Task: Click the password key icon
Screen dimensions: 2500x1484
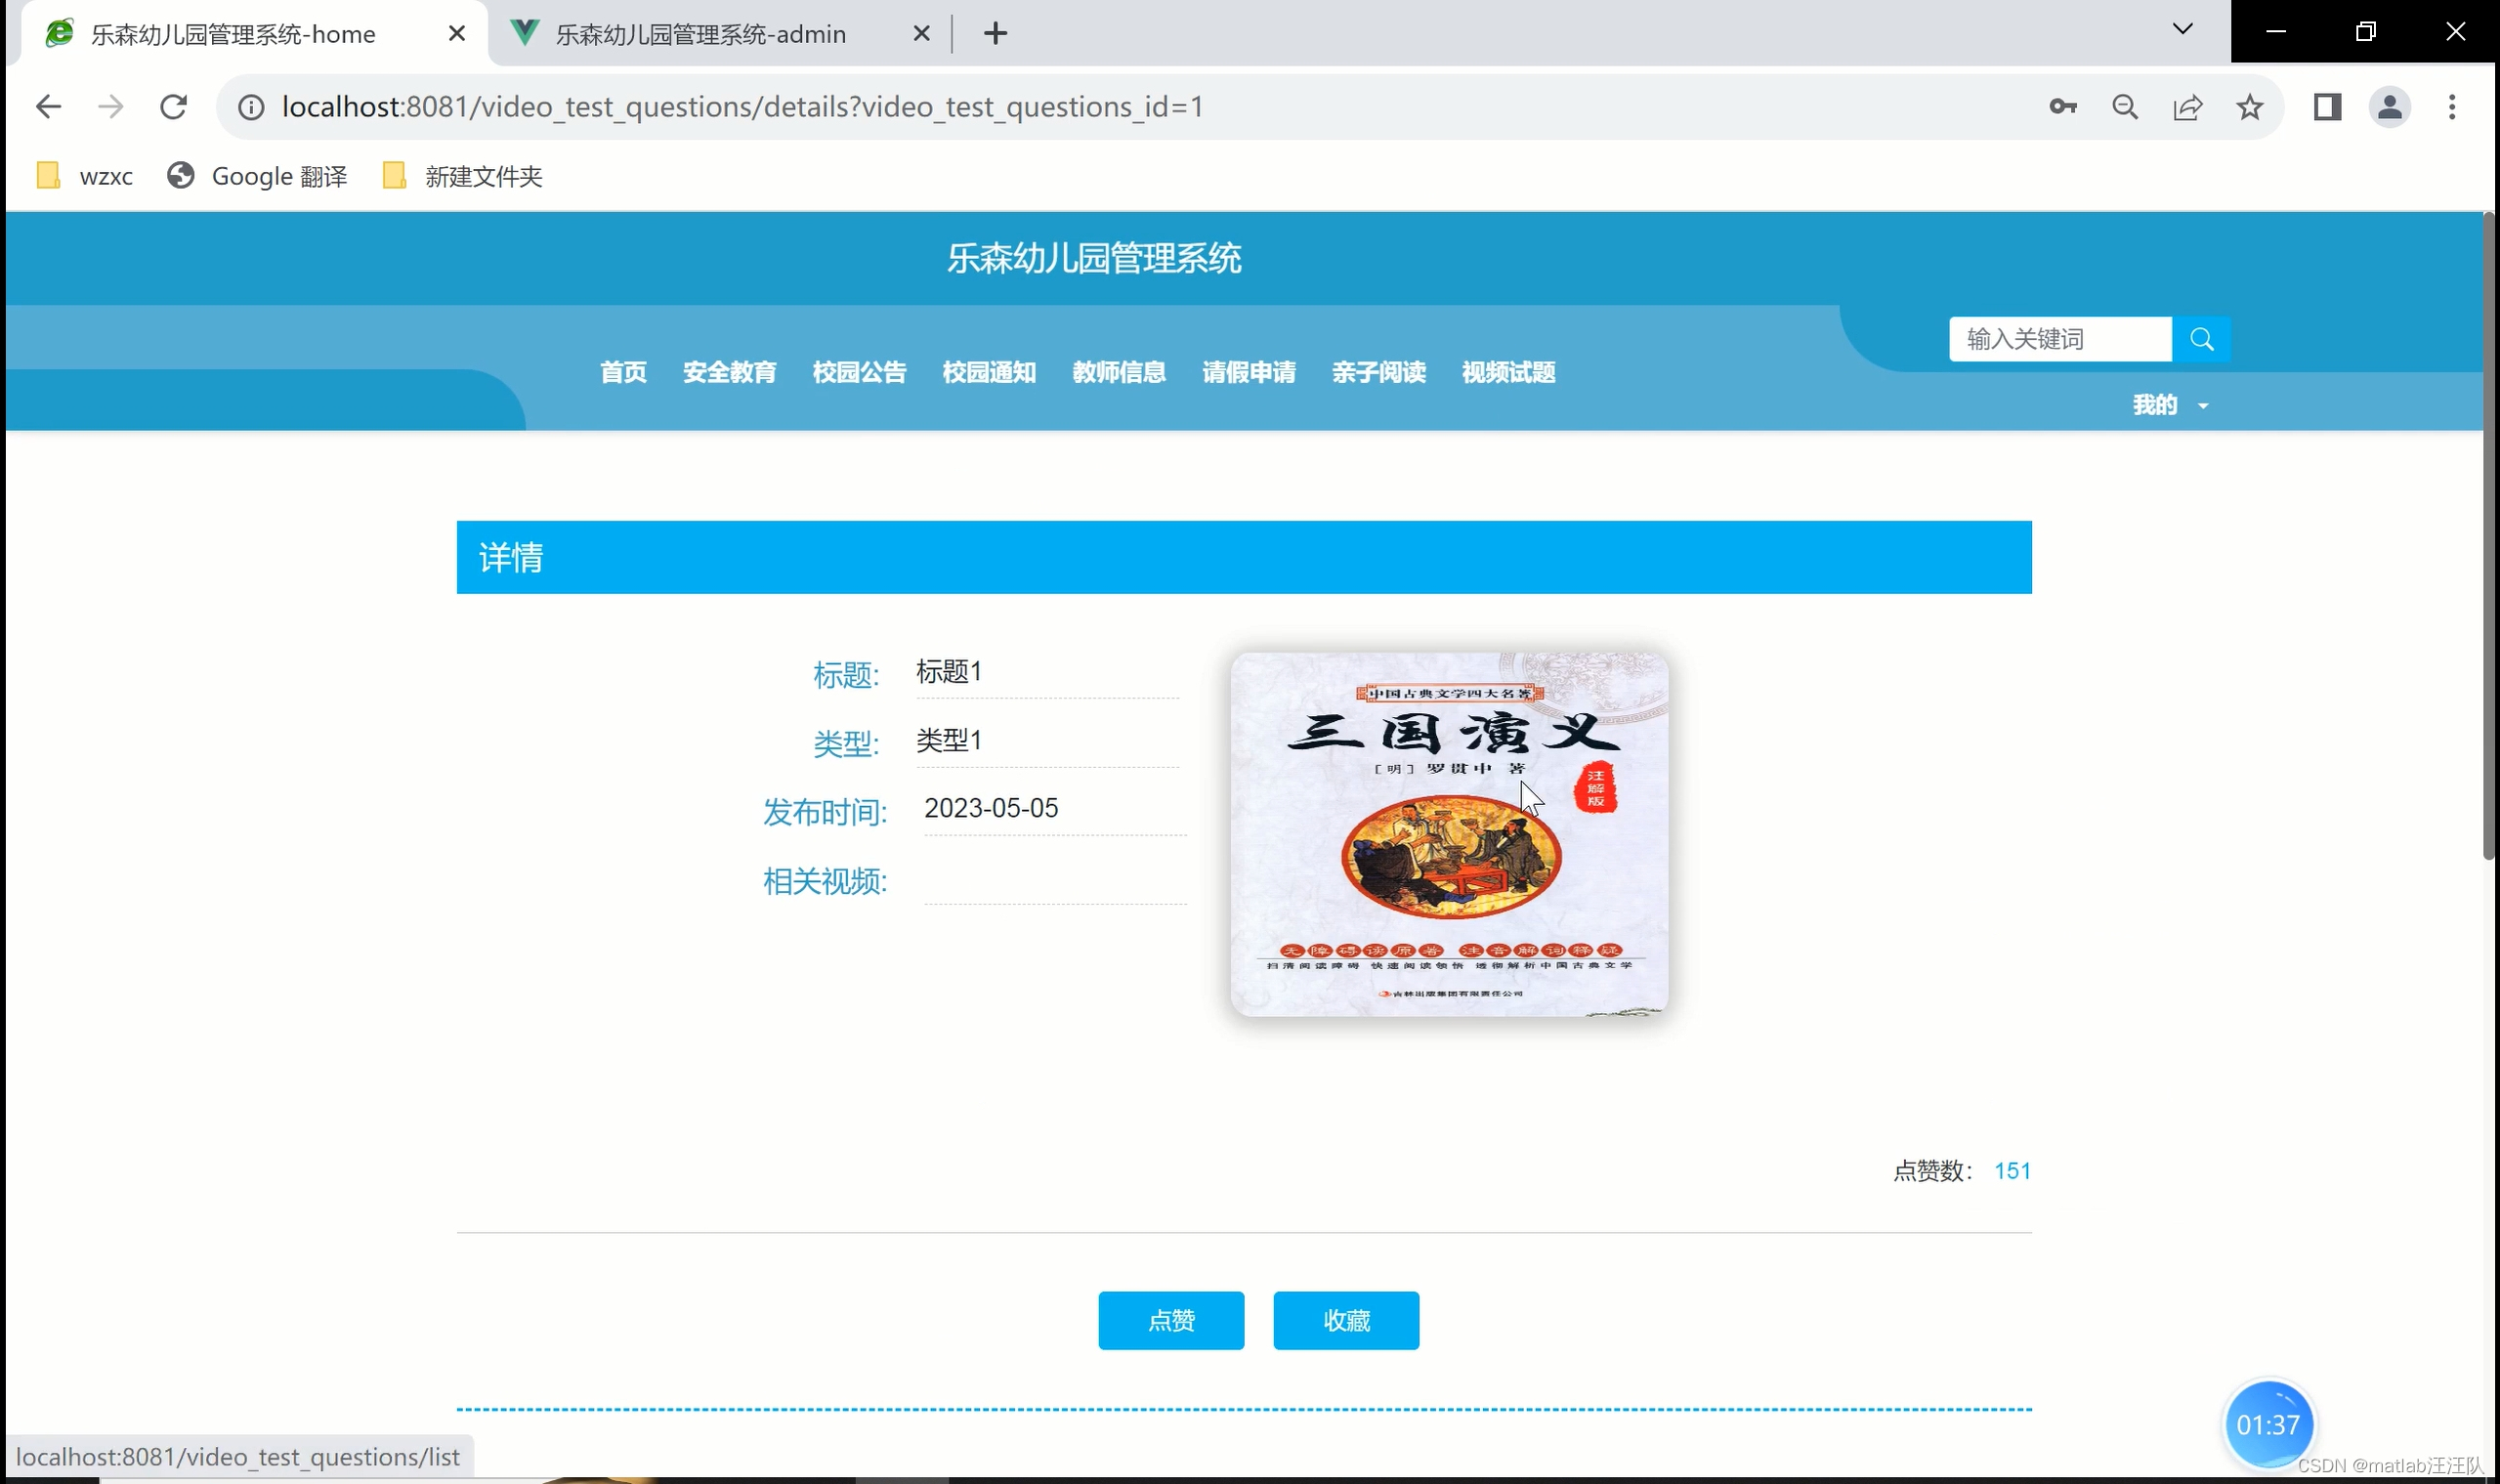Action: click(x=2062, y=107)
